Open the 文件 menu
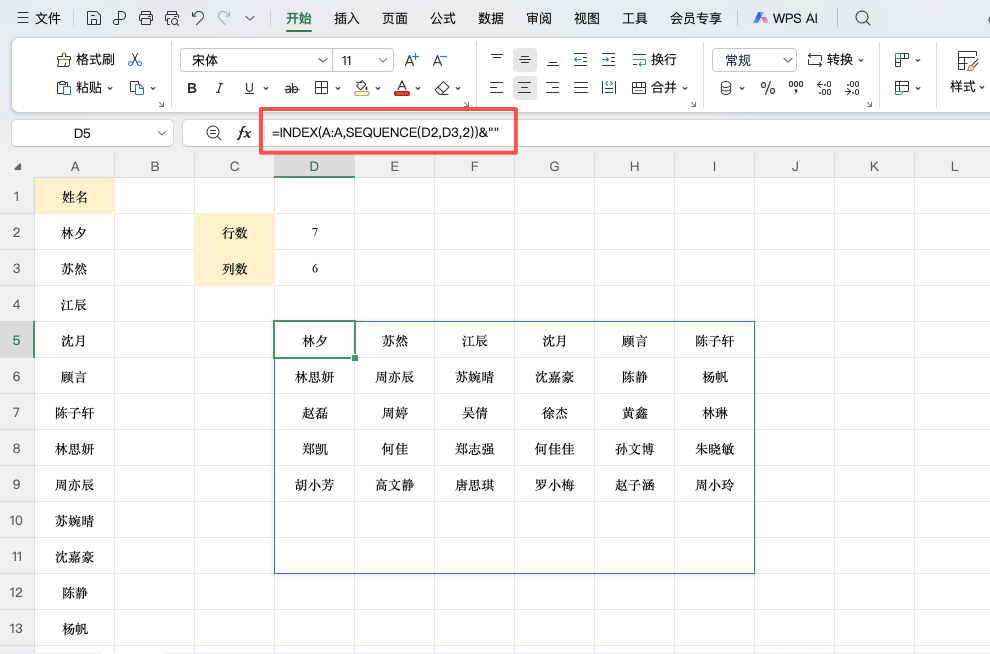Image resolution: width=990 pixels, height=654 pixels. (39, 18)
